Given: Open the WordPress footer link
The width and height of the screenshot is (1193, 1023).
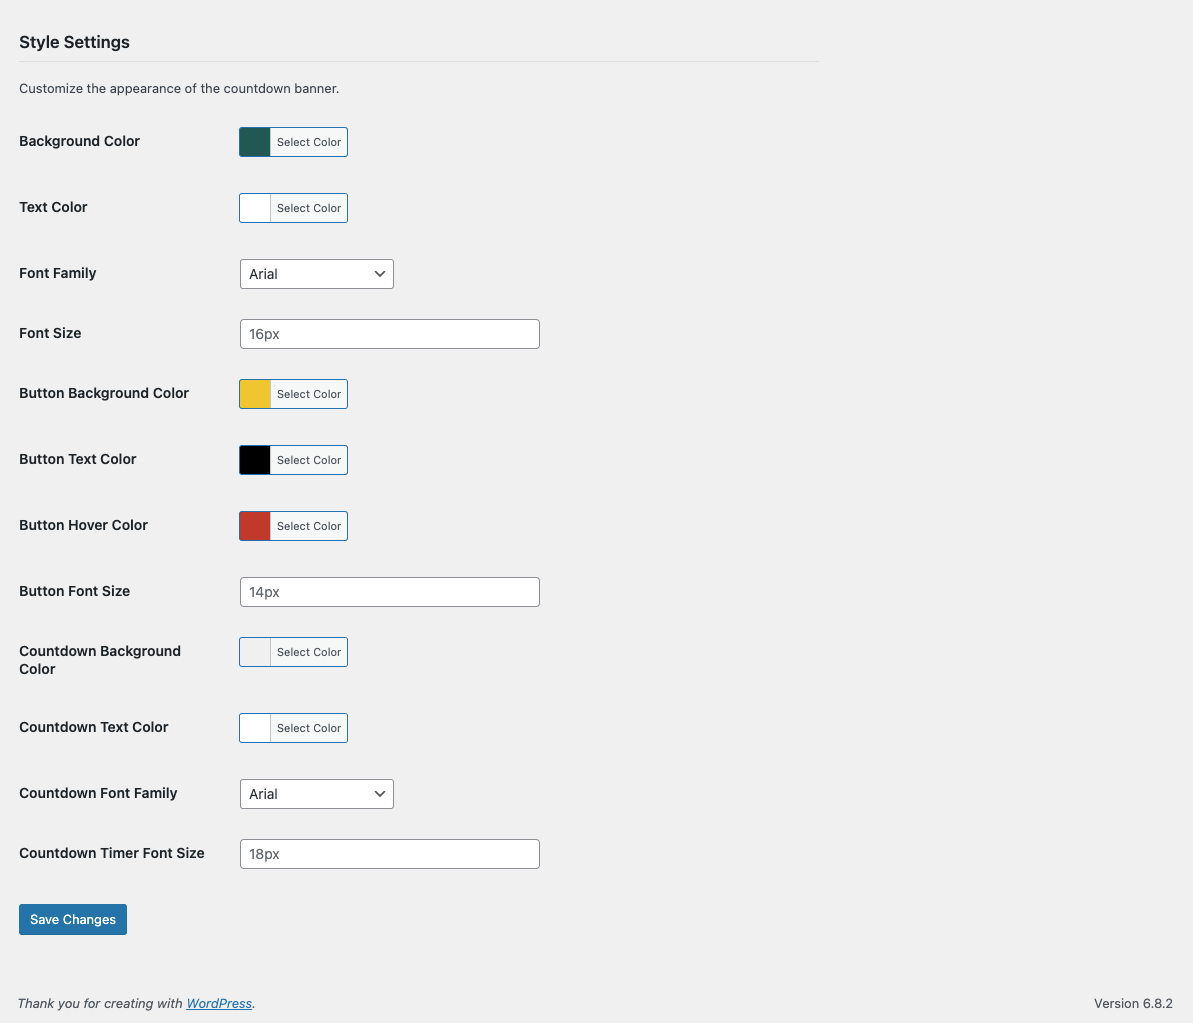Looking at the screenshot, I should 219,1003.
